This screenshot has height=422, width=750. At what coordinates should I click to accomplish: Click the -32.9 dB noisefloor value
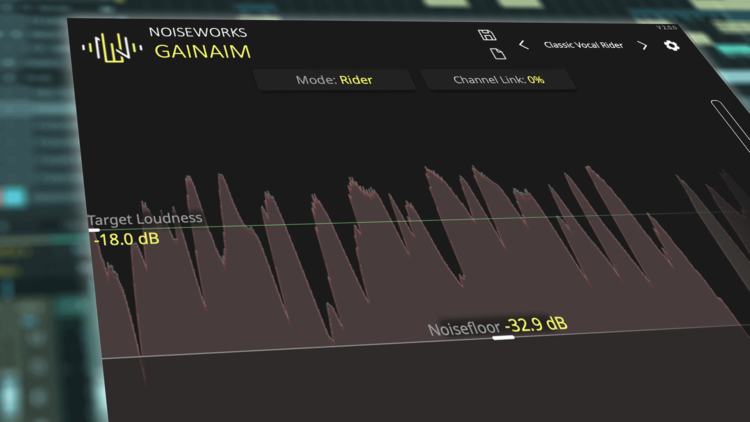(x=536, y=325)
